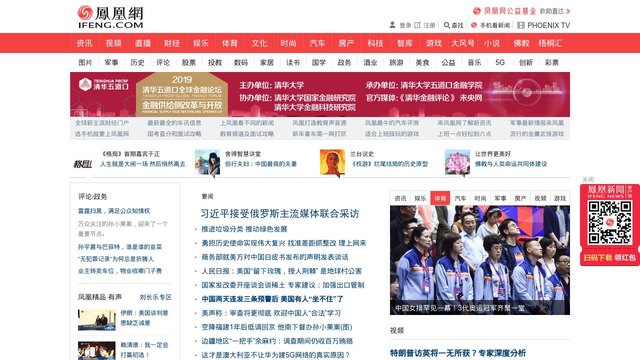The height and width of the screenshot is (360, 640).
Task: Select the 资讯 tab above photo
Action: 400,198
